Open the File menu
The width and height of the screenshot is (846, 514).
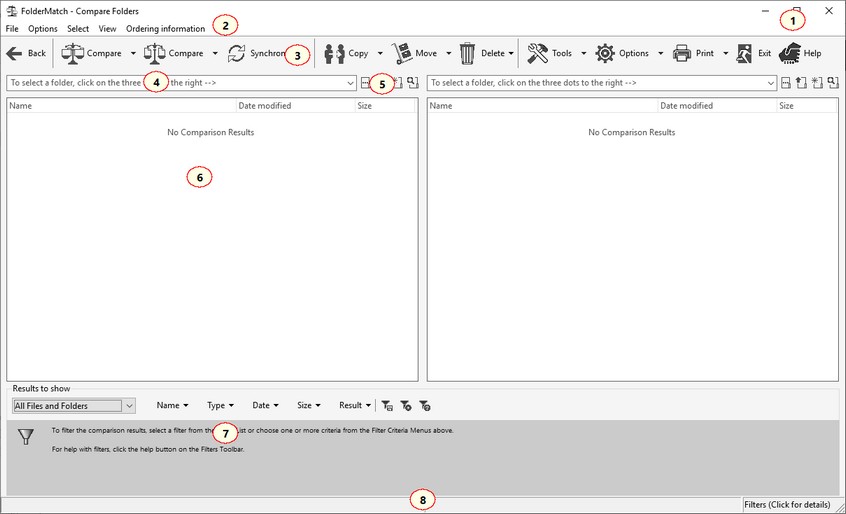(x=12, y=29)
